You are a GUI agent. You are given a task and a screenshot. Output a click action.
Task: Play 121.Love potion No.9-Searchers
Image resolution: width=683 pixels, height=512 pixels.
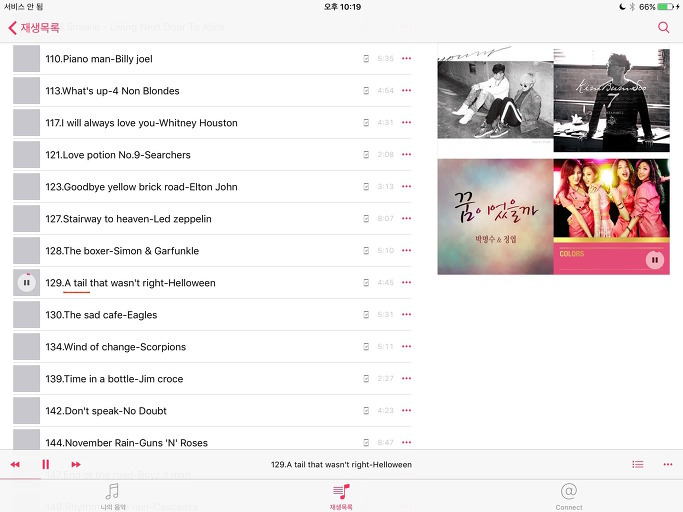click(x=118, y=155)
